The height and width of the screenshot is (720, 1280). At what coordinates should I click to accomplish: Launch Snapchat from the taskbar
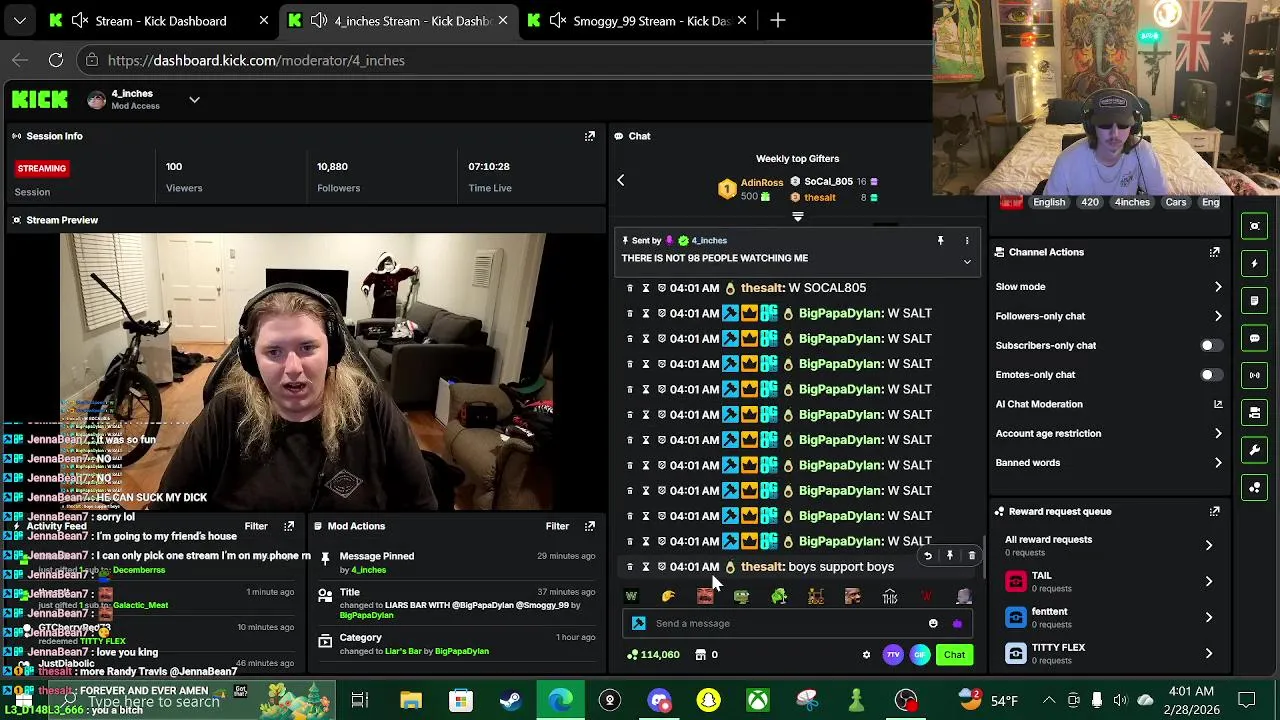pos(708,700)
